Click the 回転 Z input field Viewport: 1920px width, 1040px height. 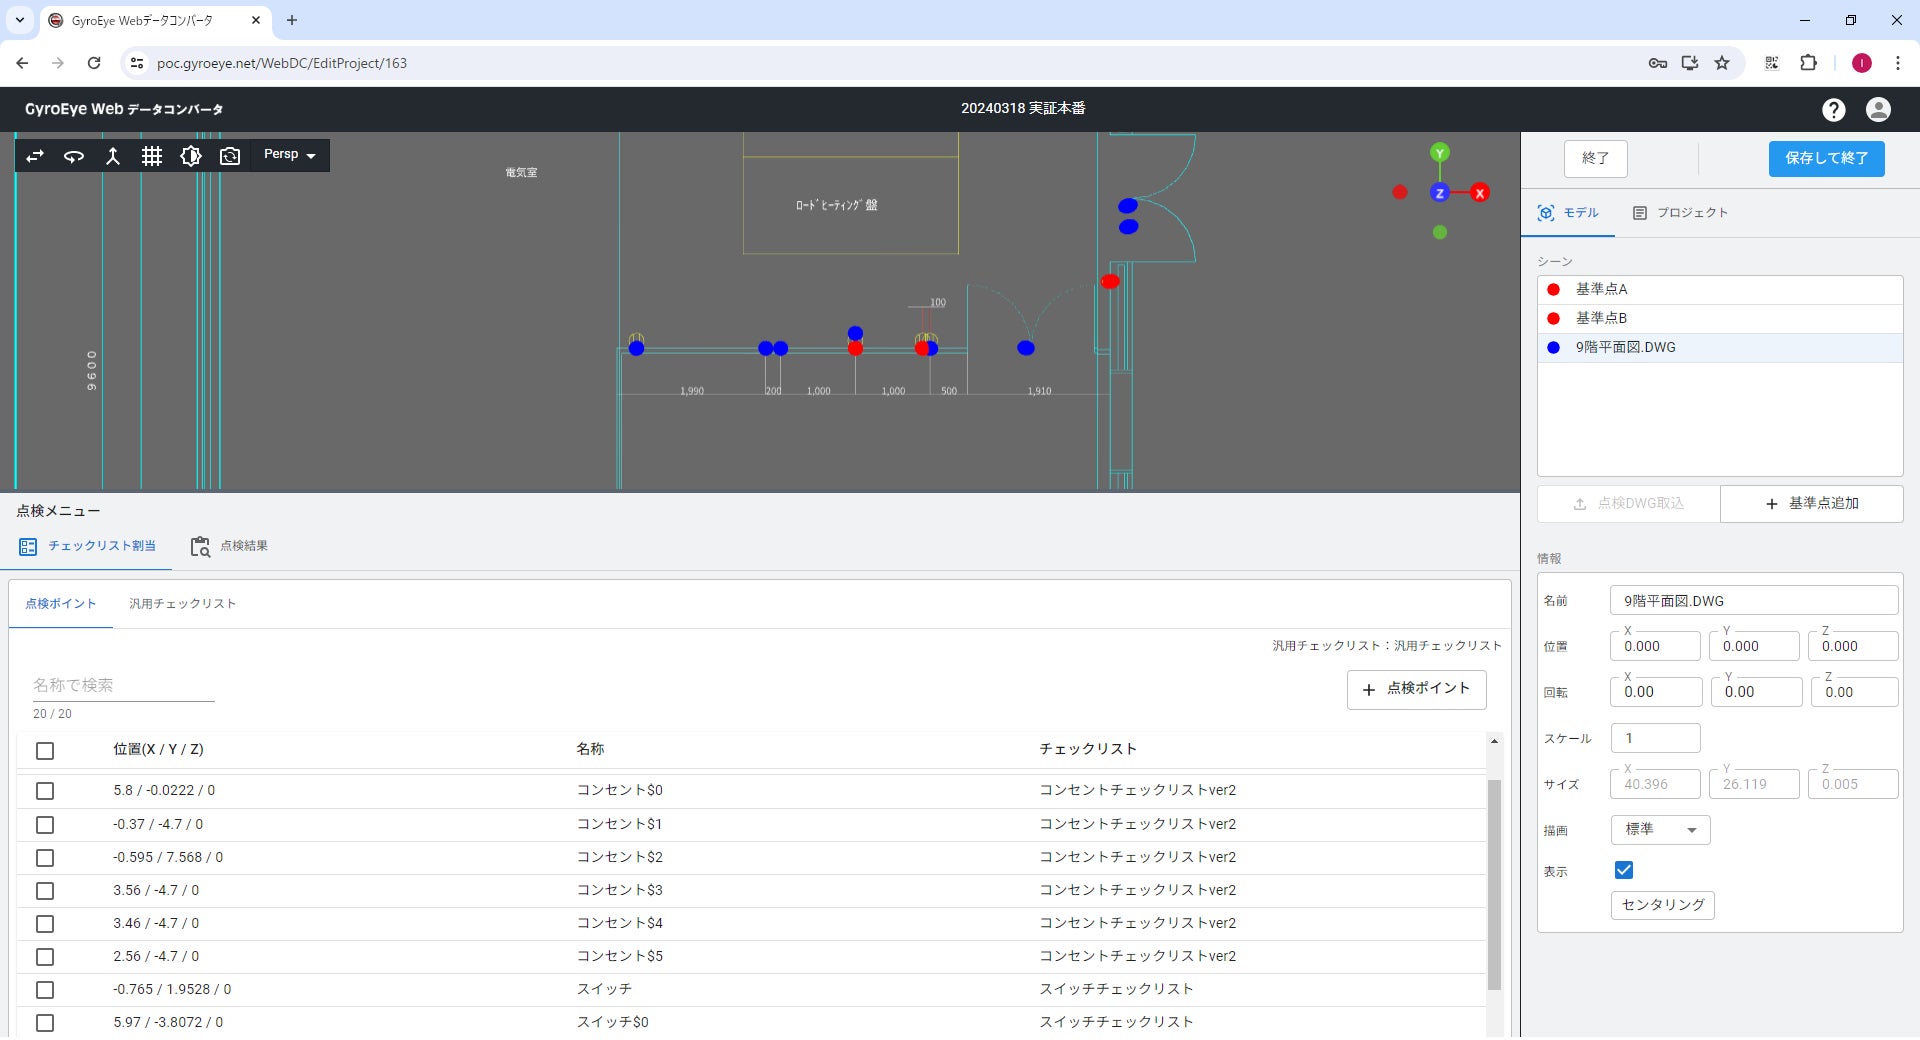[1854, 692]
